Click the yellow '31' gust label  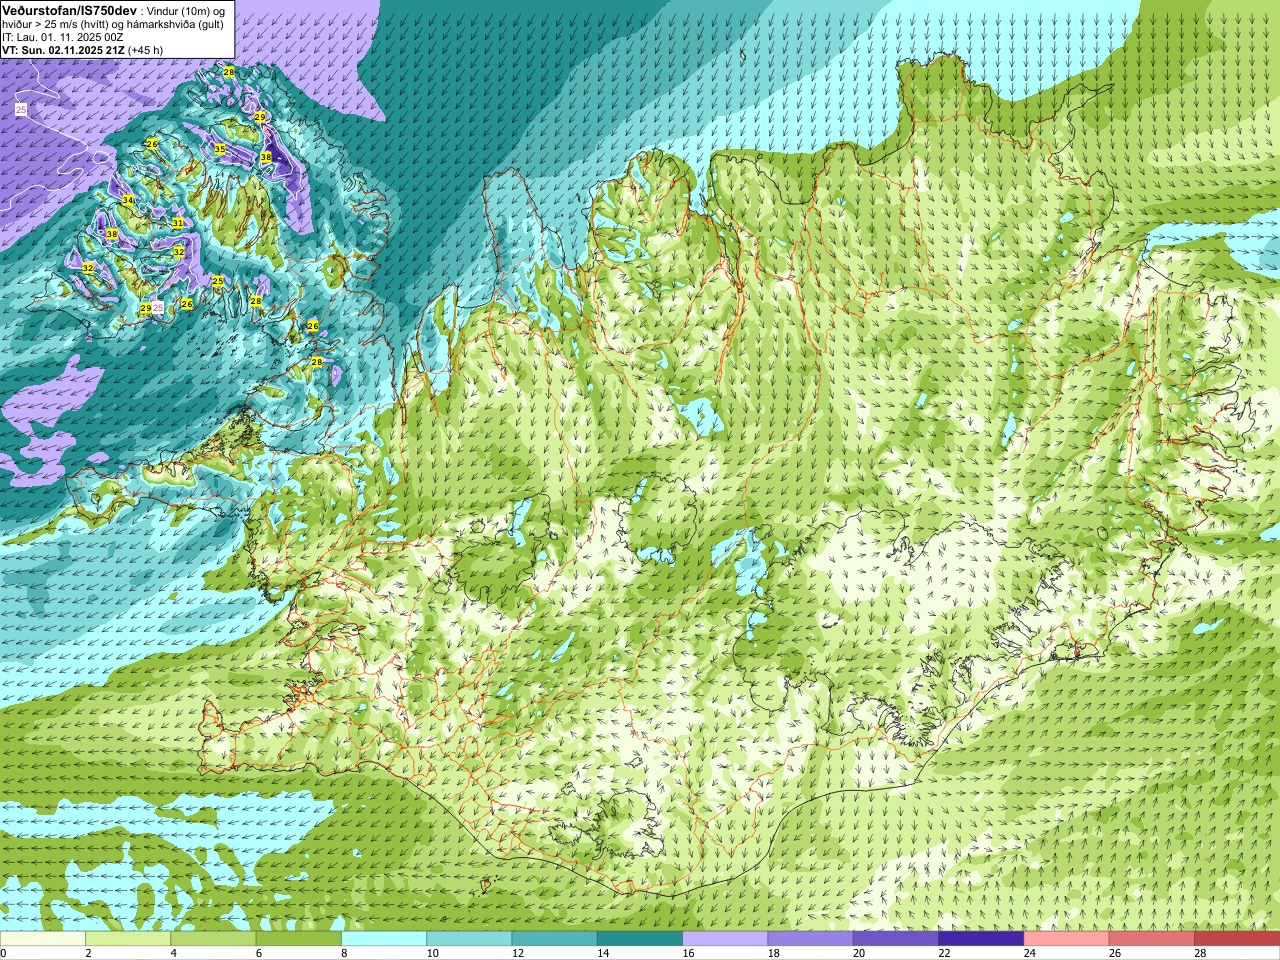coord(177,223)
